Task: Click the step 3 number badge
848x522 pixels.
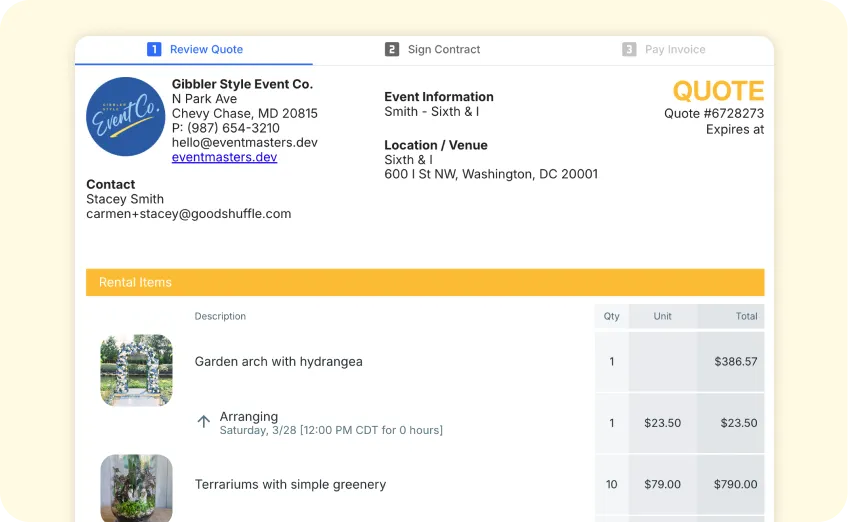Action: [629, 49]
